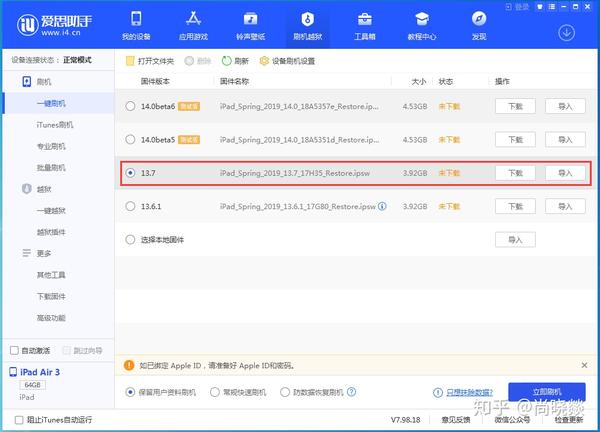The height and width of the screenshot is (432, 600).
Task: Open the 我的设备 device section
Action: click(136, 26)
